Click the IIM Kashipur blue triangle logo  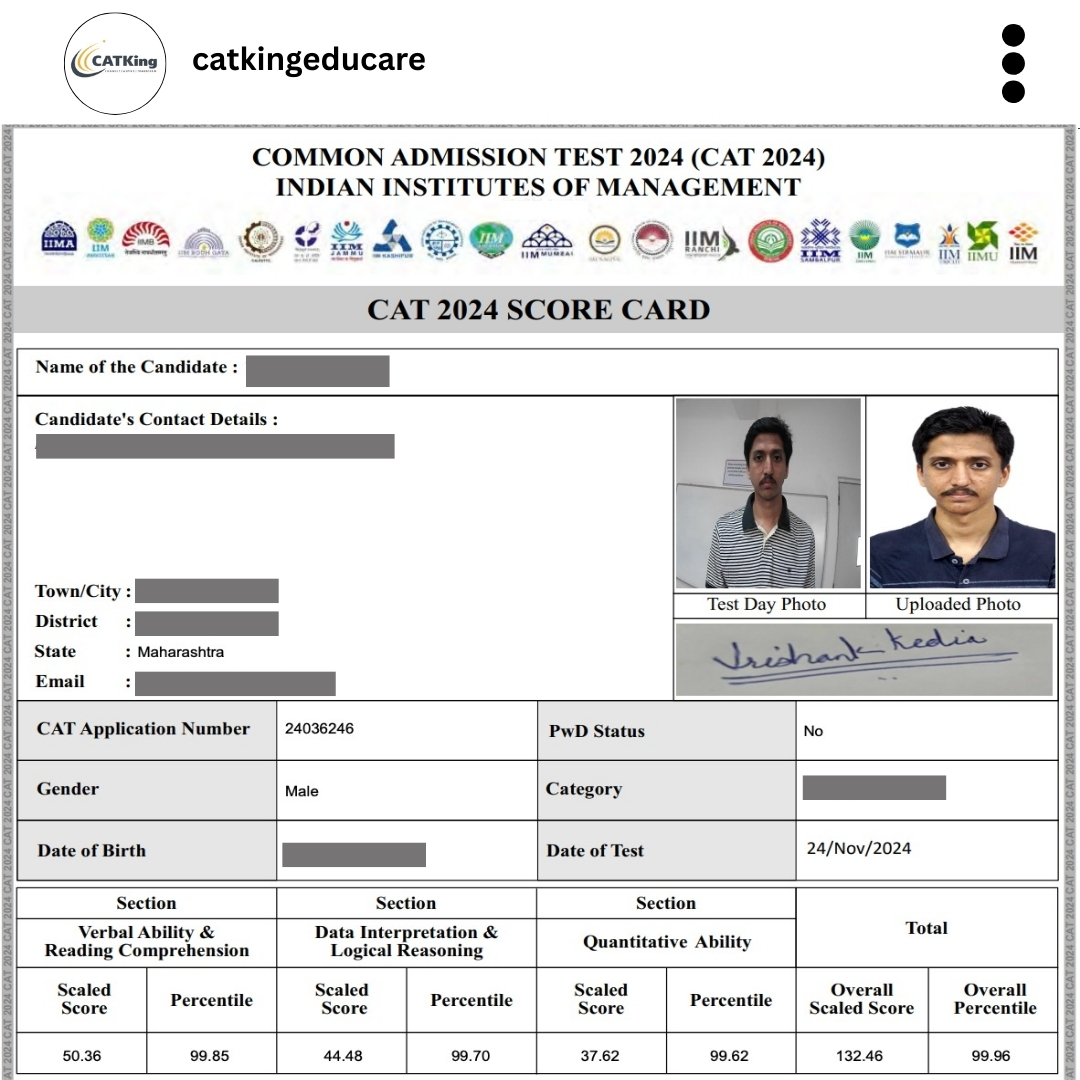(392, 239)
